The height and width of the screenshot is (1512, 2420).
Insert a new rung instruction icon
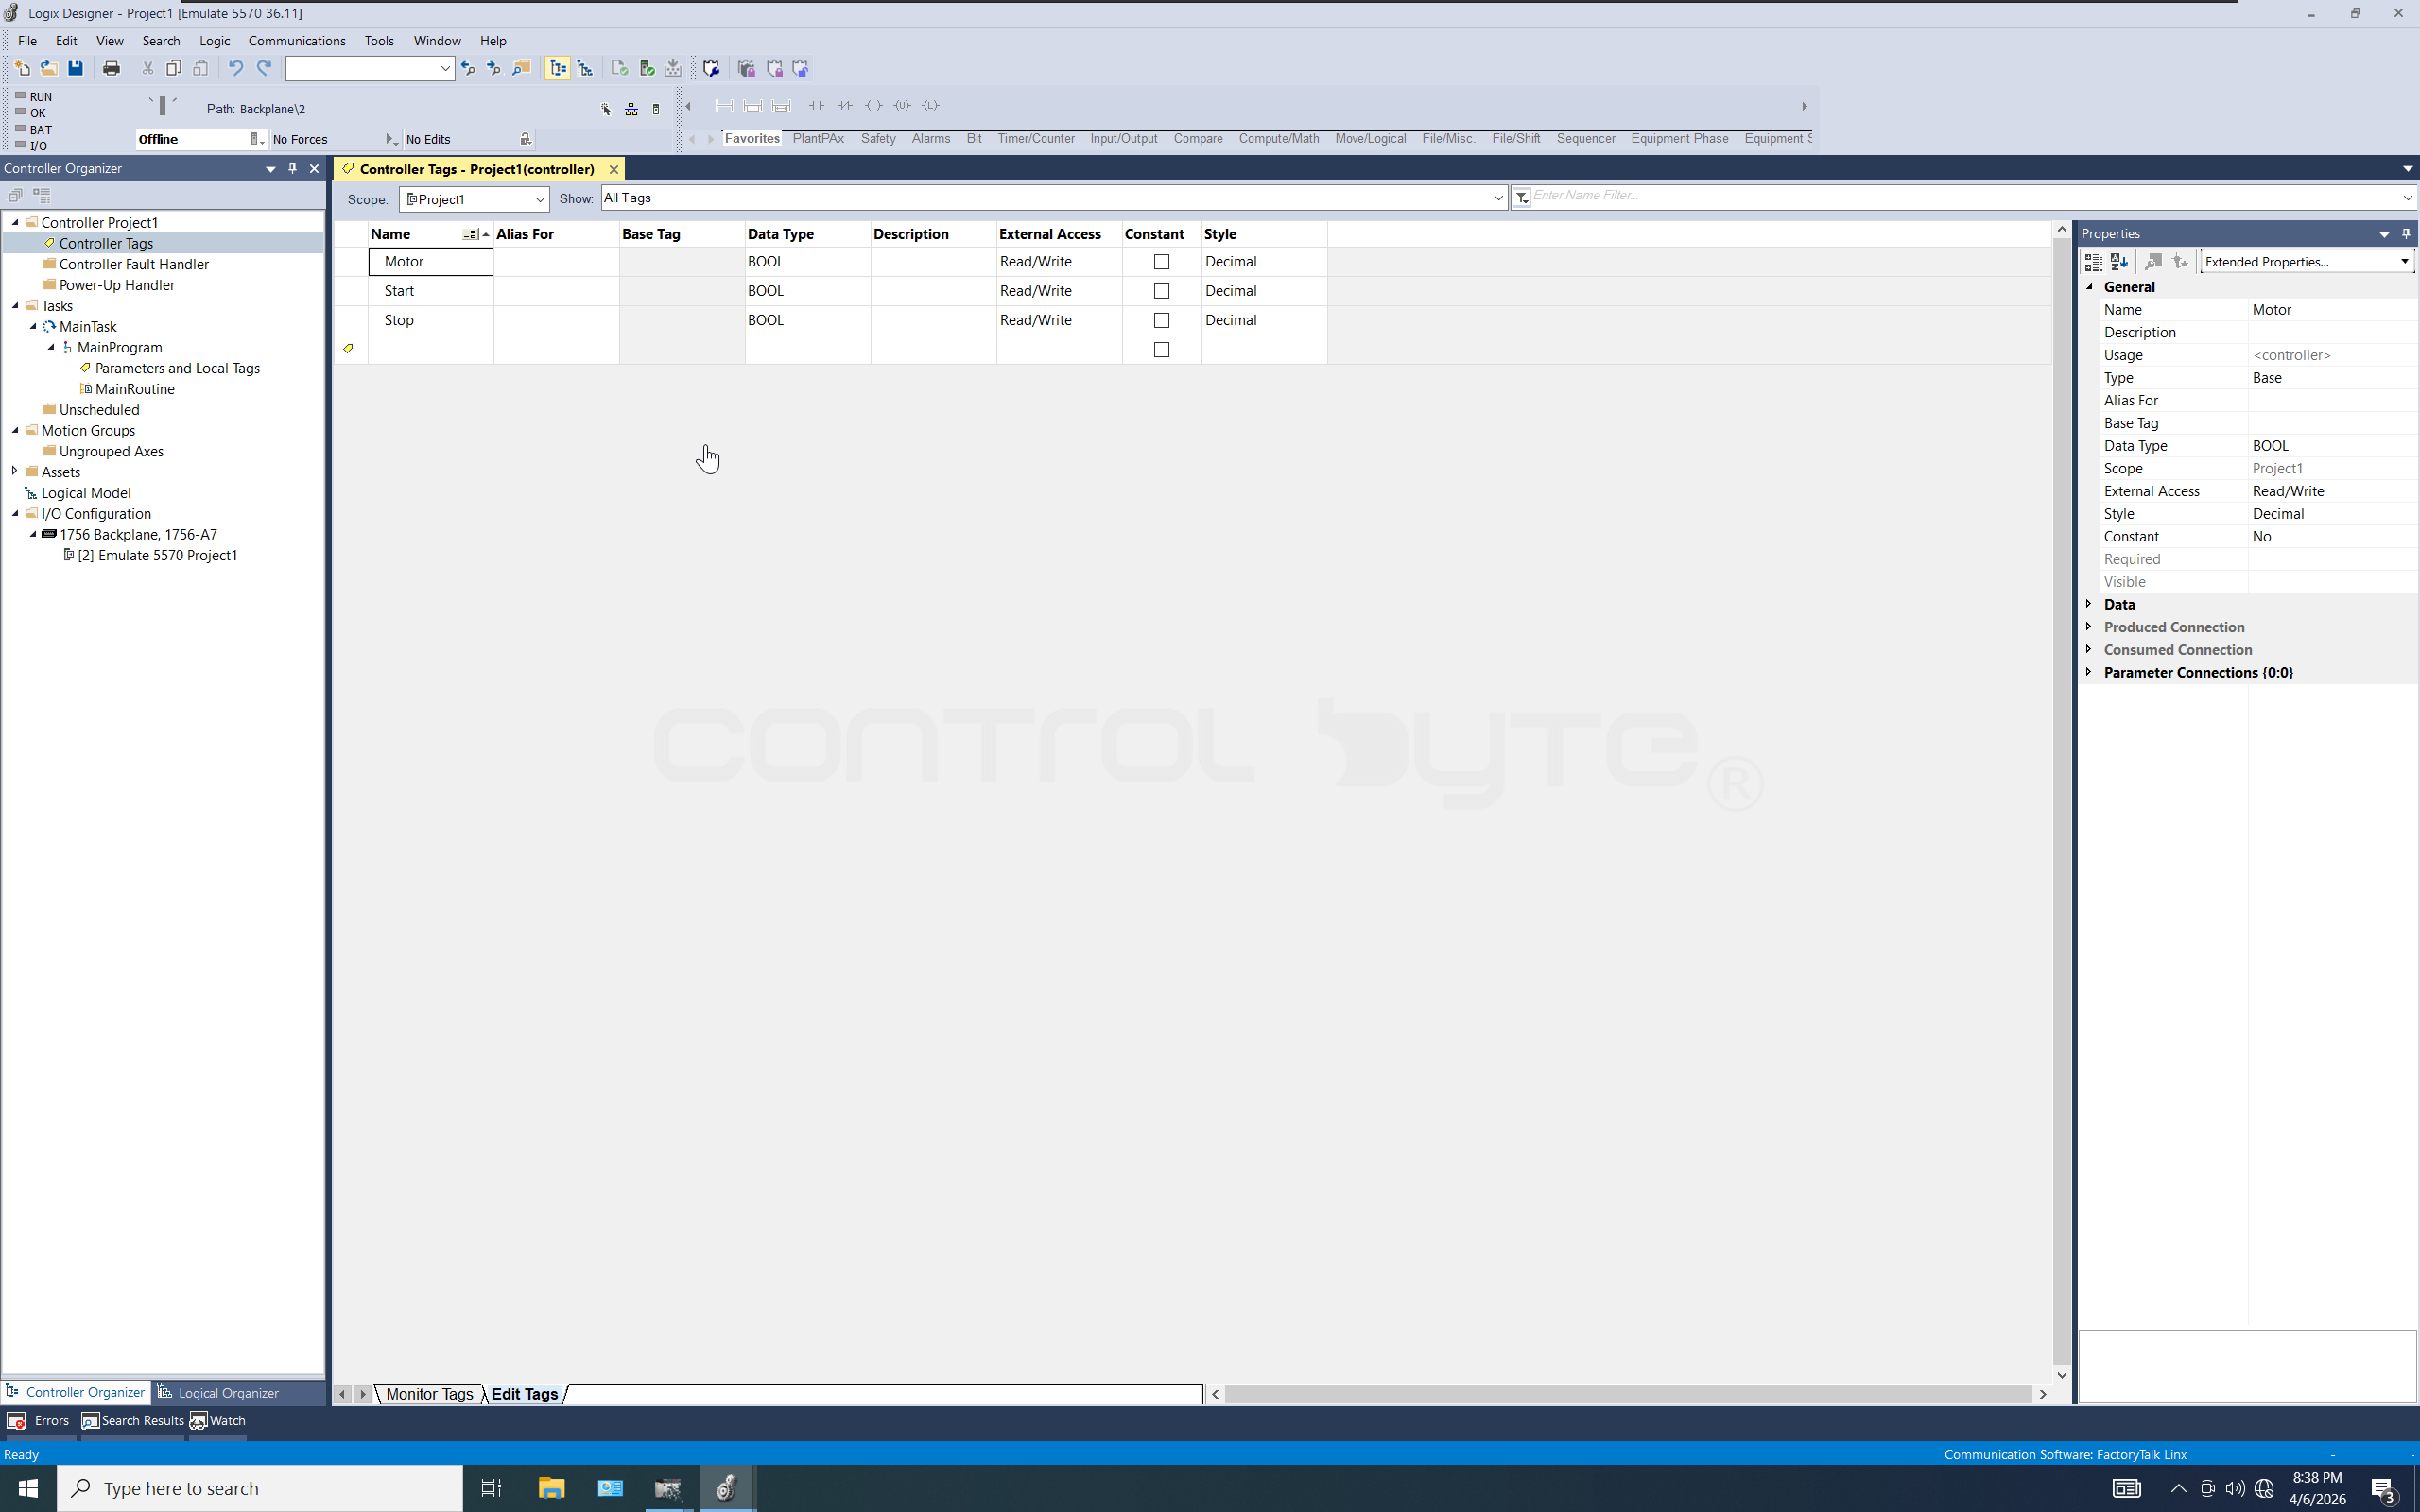coord(724,106)
